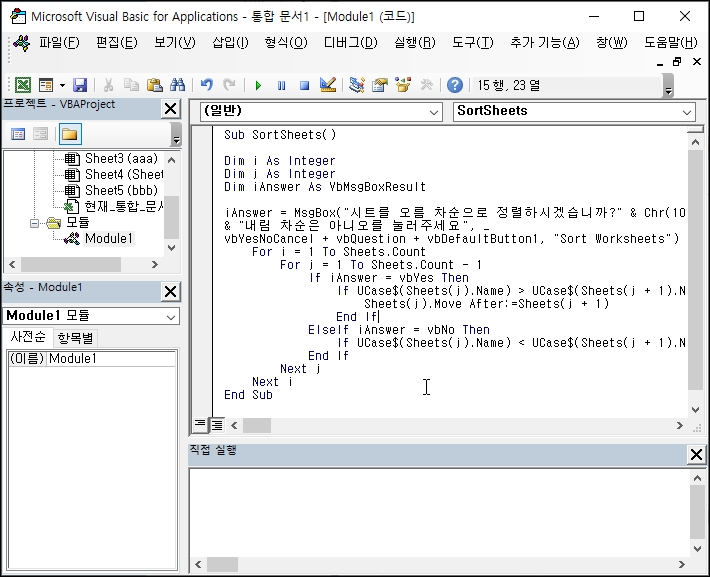
Task: Open the Object Browser toolbar icon
Action: (403, 85)
